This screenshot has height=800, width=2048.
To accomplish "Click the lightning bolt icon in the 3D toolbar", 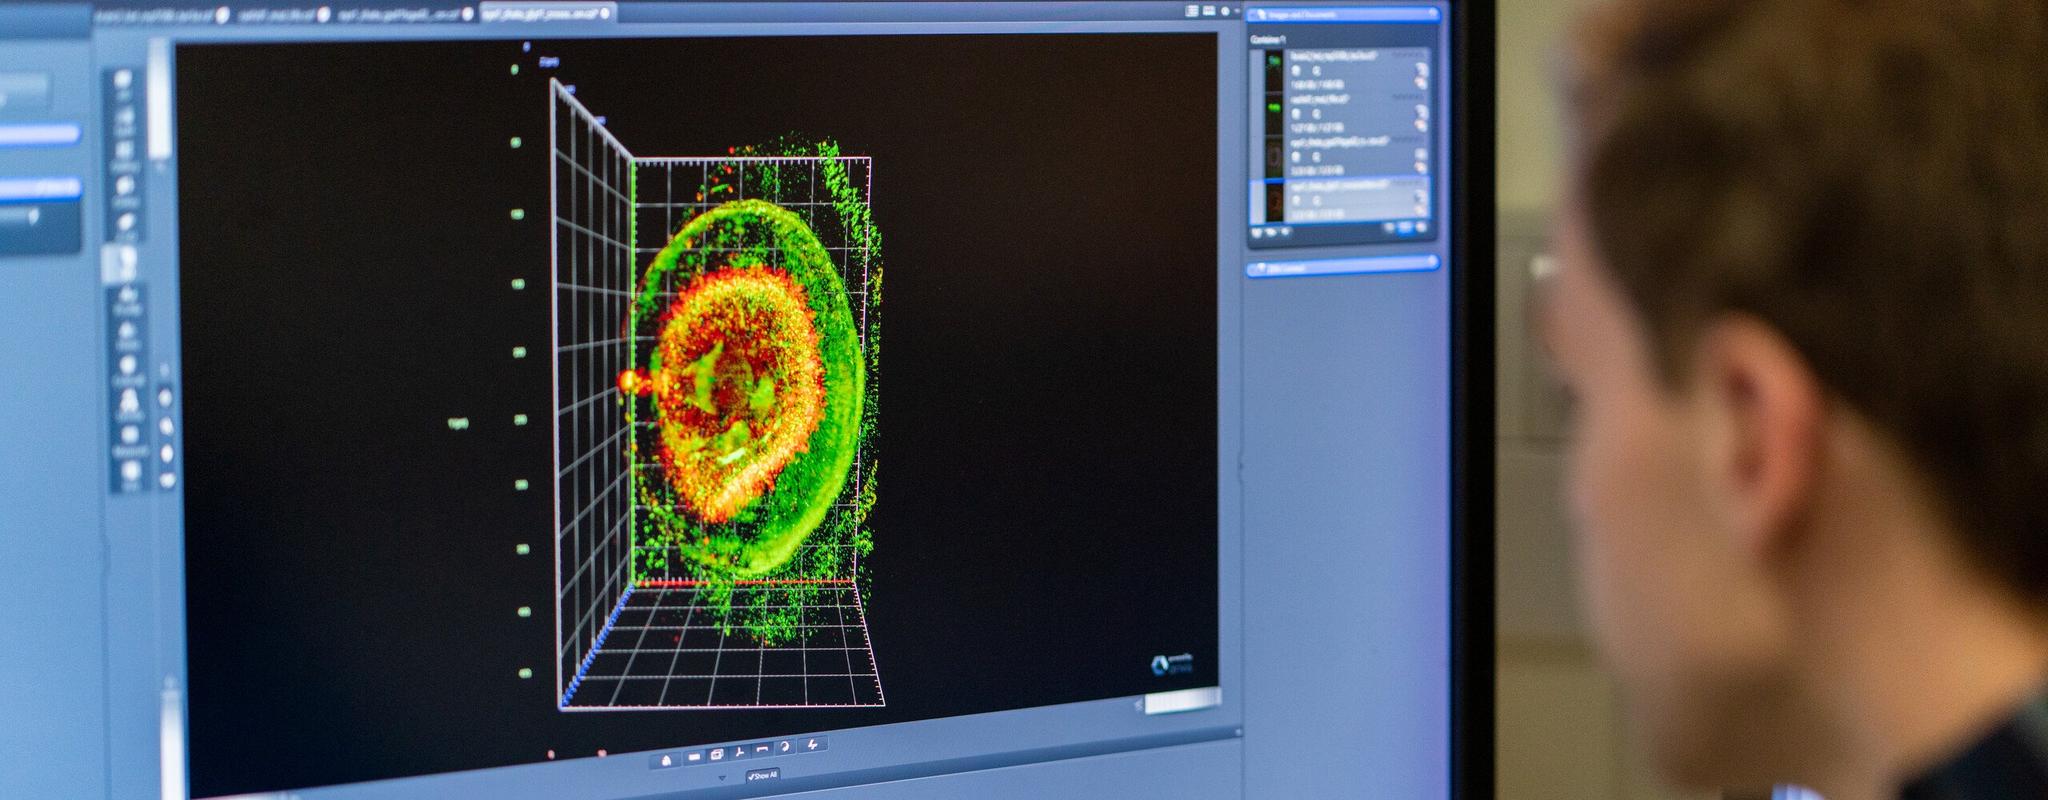I will [x=812, y=744].
